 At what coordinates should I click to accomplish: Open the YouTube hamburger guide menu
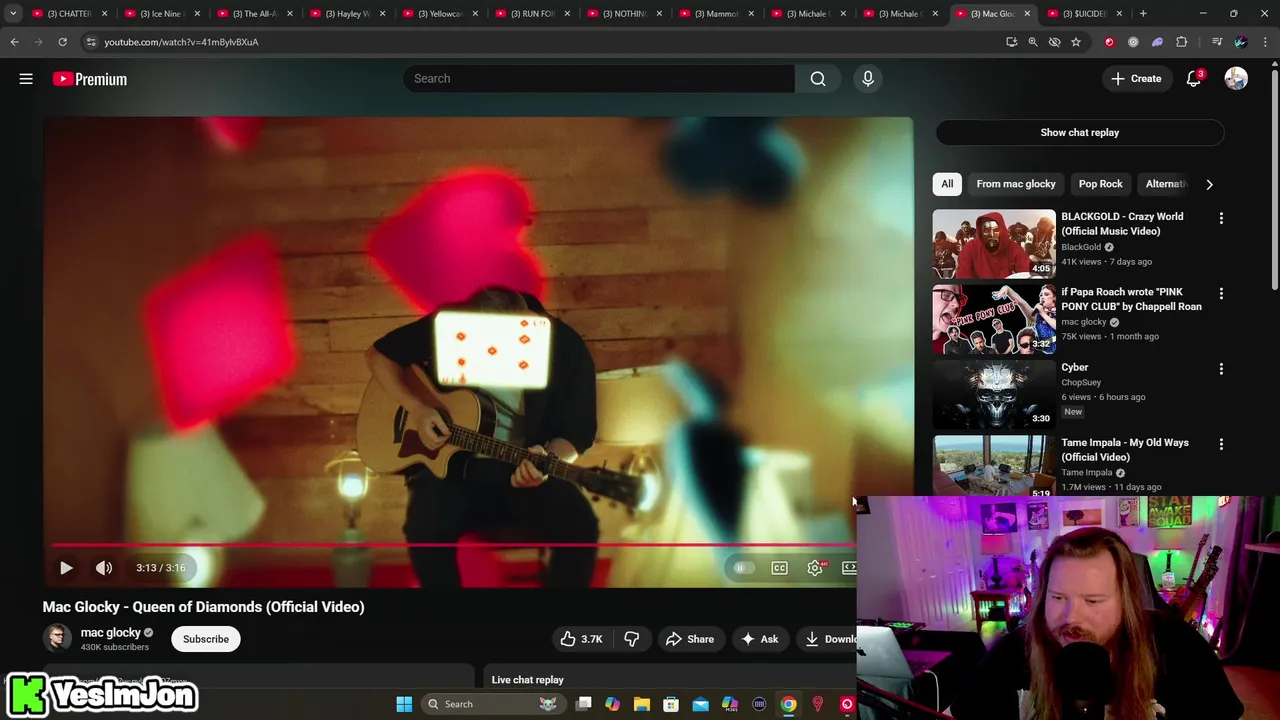26,79
